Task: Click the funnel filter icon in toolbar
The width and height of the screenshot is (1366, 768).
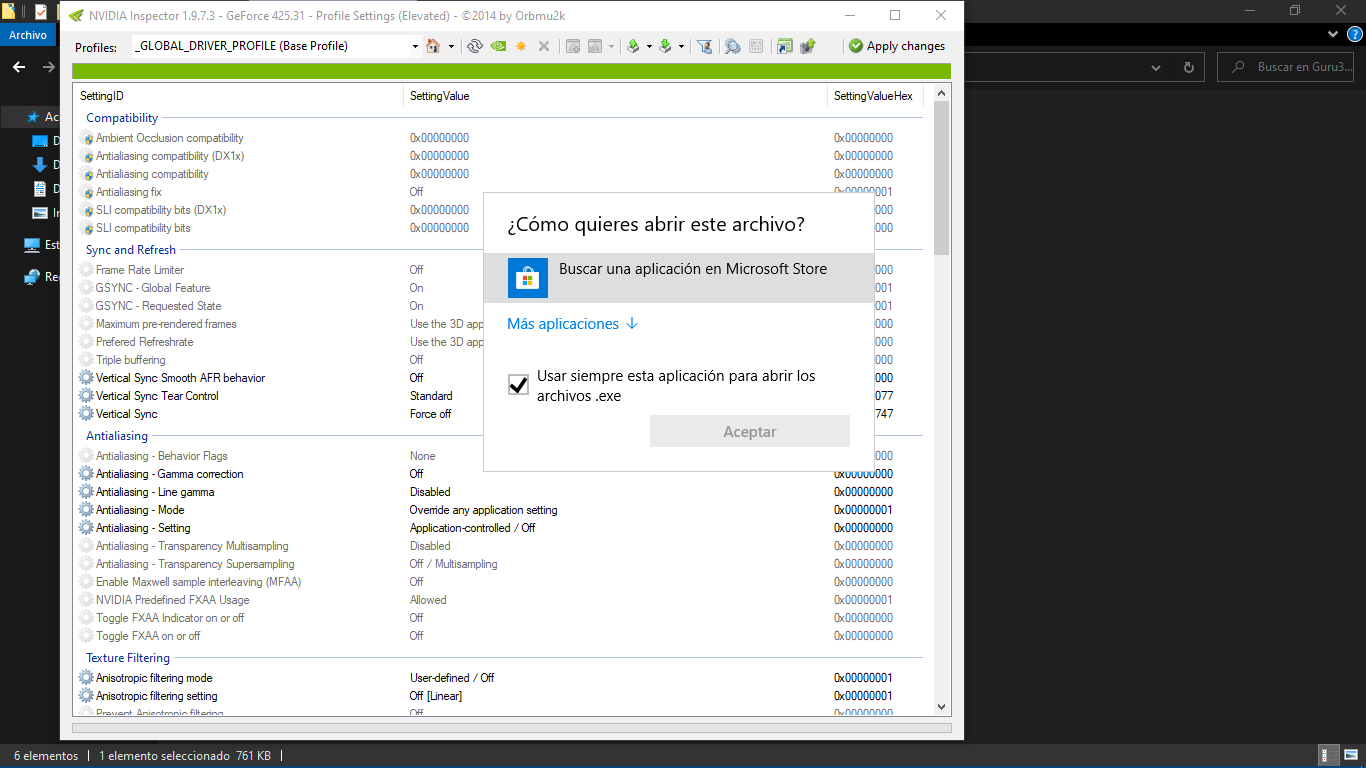Action: coord(704,46)
